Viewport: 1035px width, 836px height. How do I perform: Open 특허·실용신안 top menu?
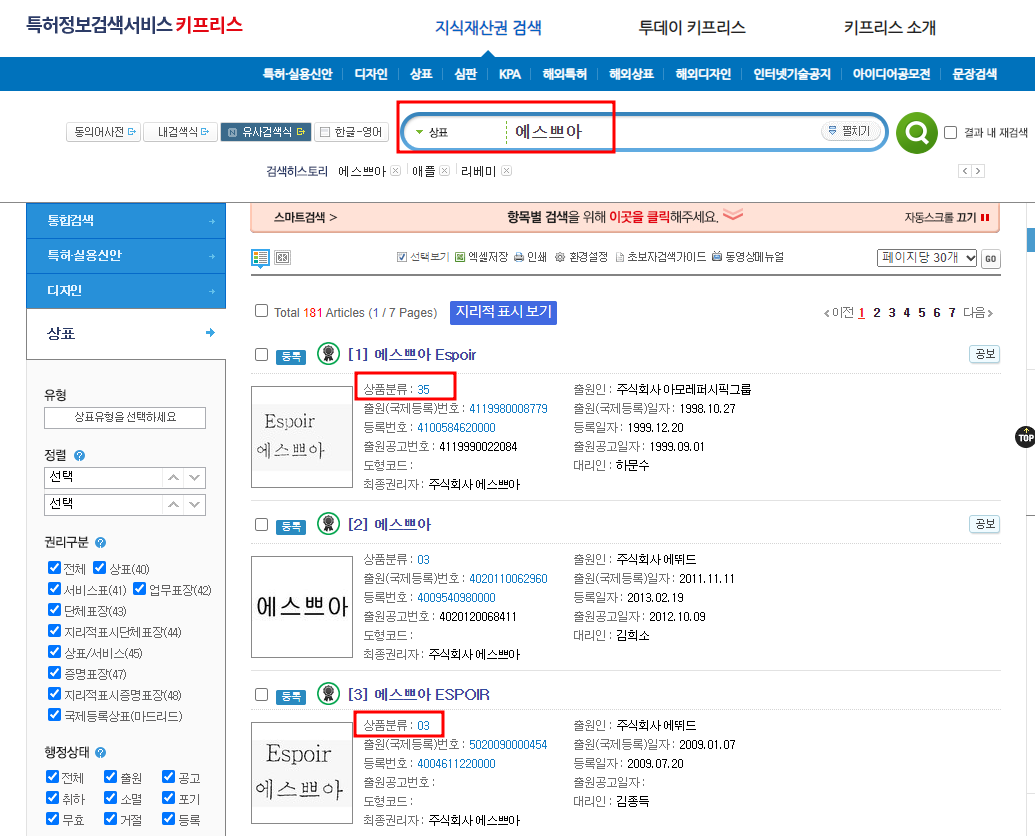point(298,74)
